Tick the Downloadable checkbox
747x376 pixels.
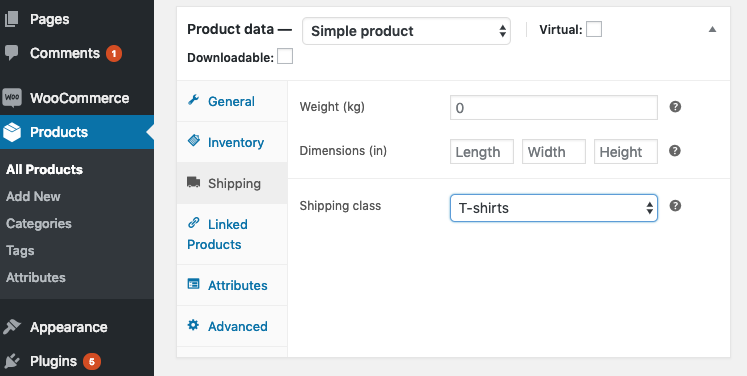click(x=285, y=56)
